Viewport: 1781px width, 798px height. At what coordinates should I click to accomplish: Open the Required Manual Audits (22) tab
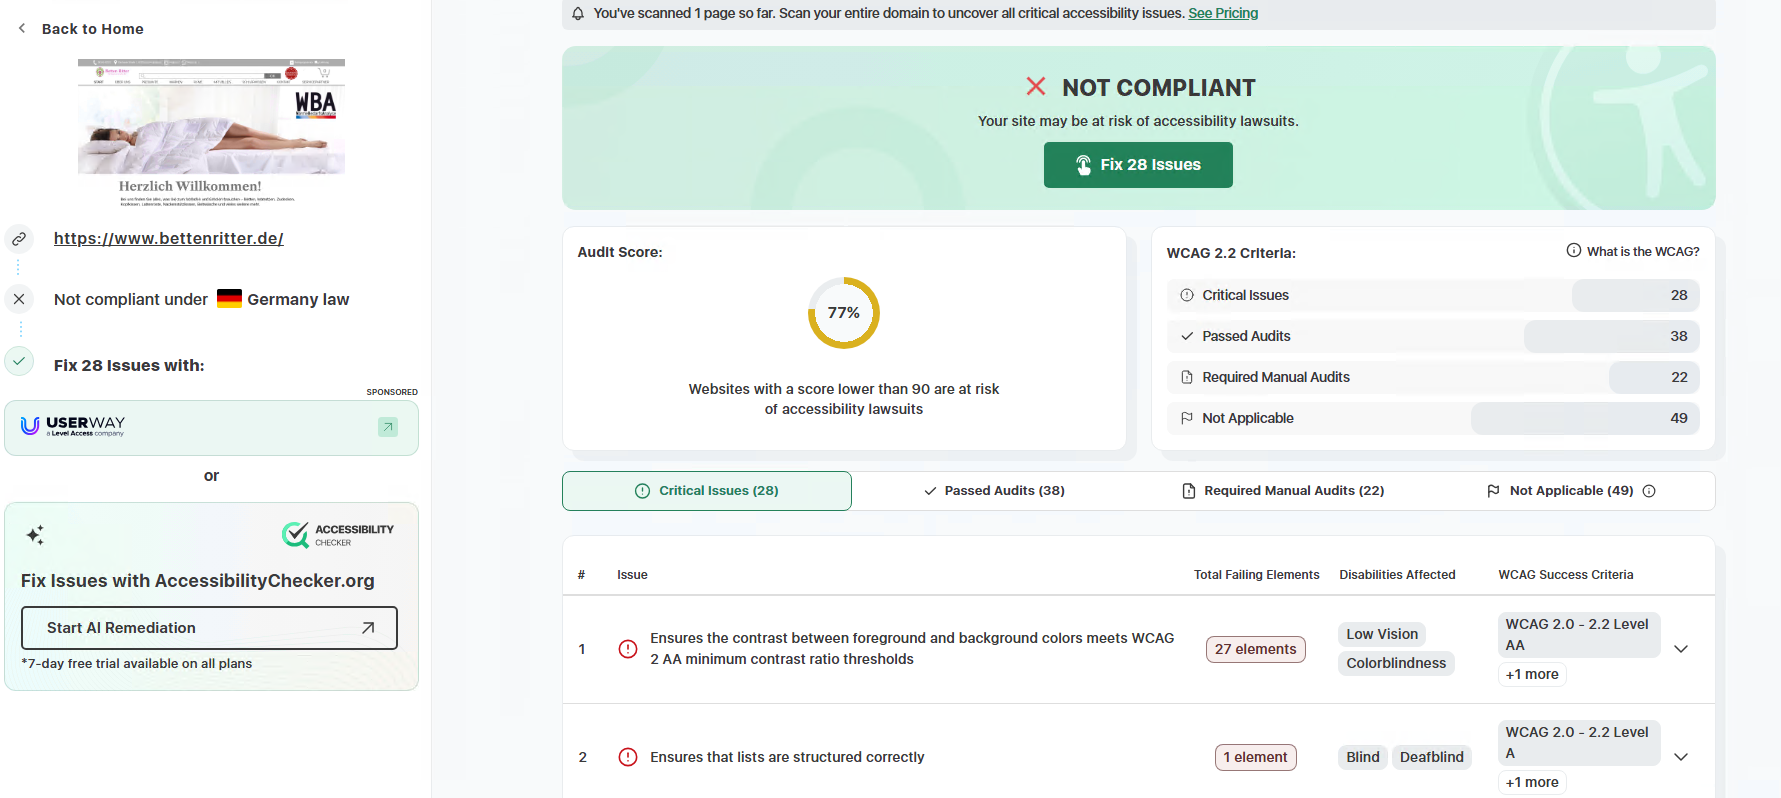click(x=1283, y=491)
